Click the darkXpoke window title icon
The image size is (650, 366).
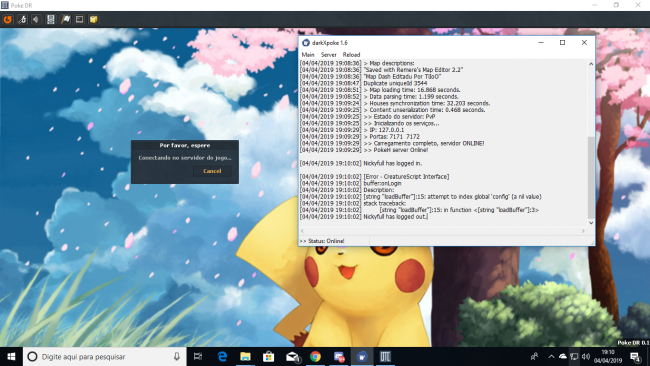pos(306,42)
